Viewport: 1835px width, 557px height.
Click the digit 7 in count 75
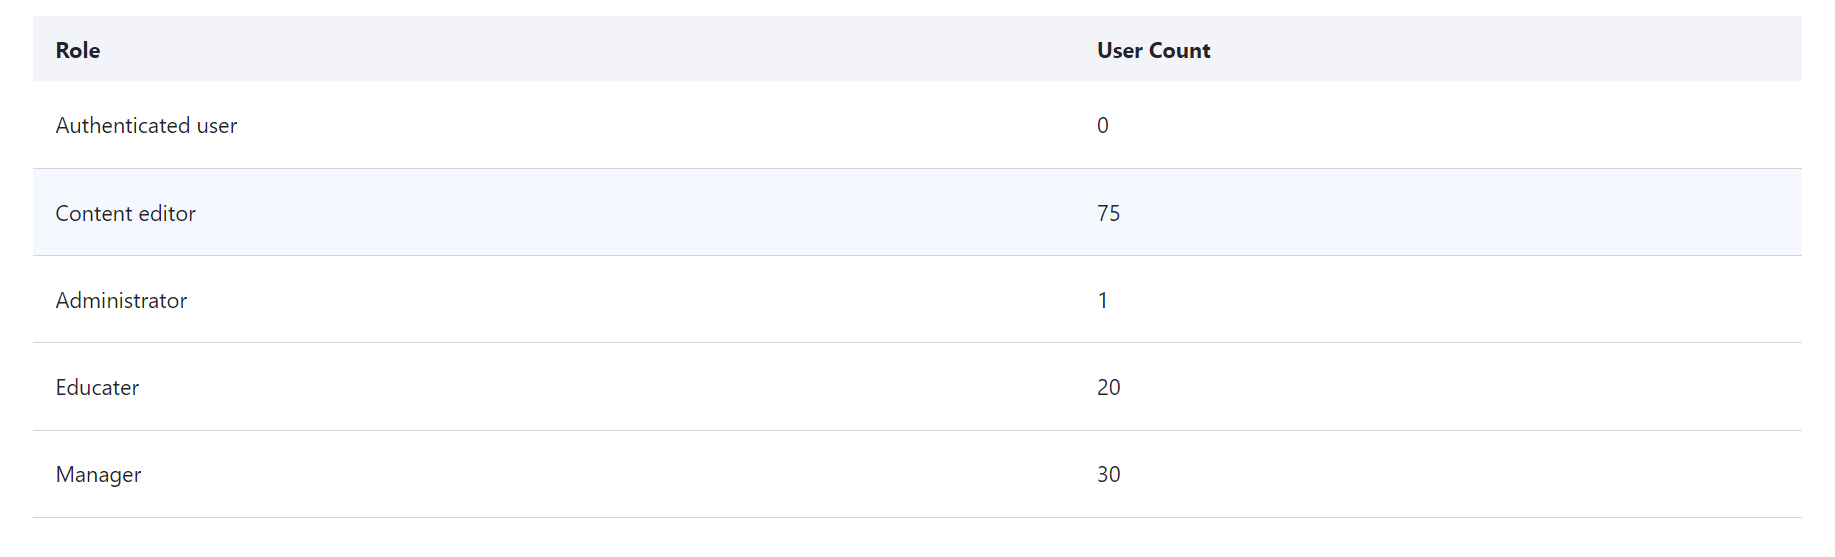coord(1103,213)
